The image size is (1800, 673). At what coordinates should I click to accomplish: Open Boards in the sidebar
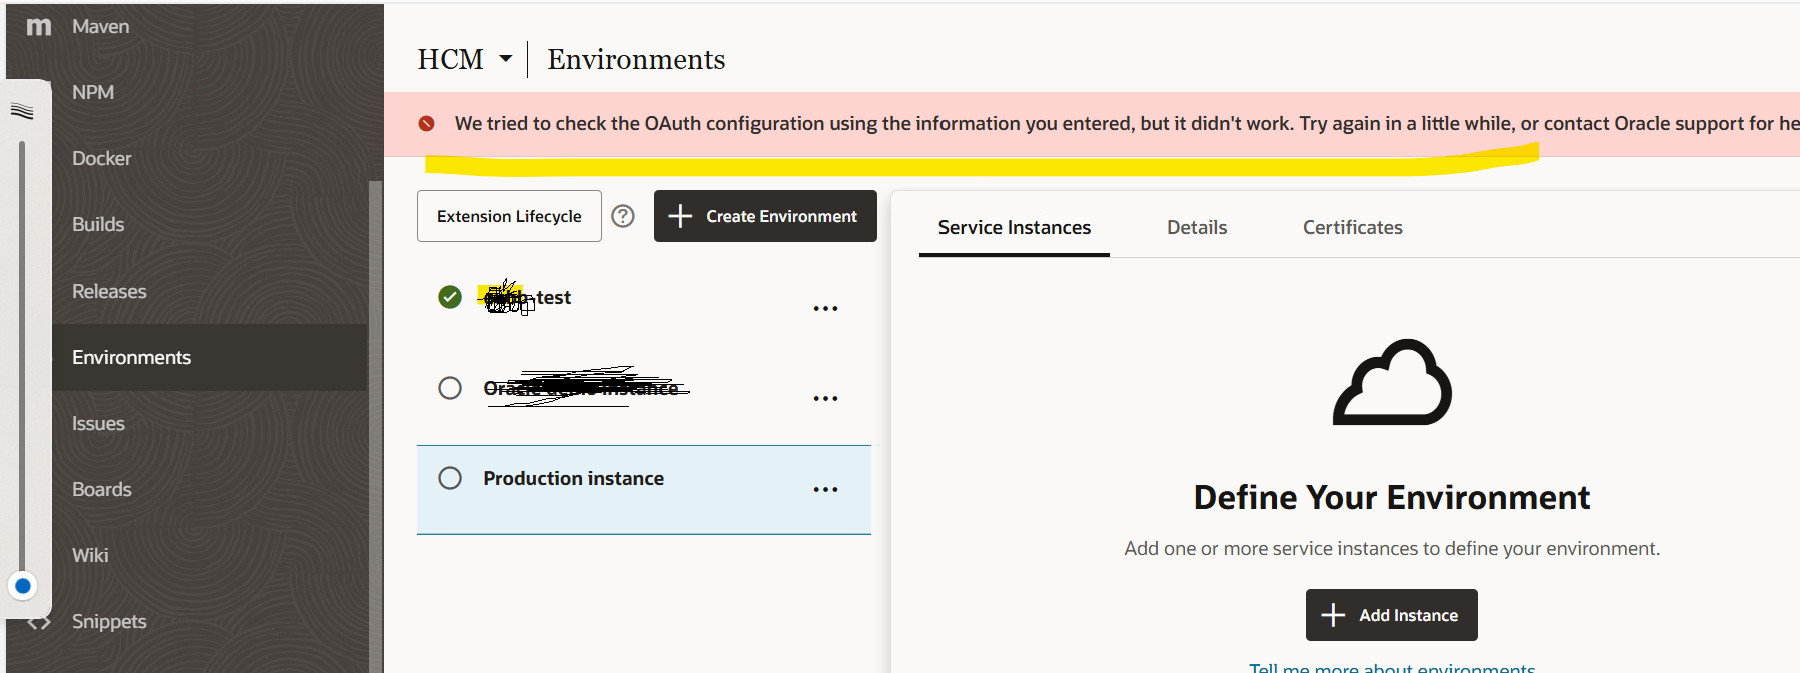tap(101, 490)
